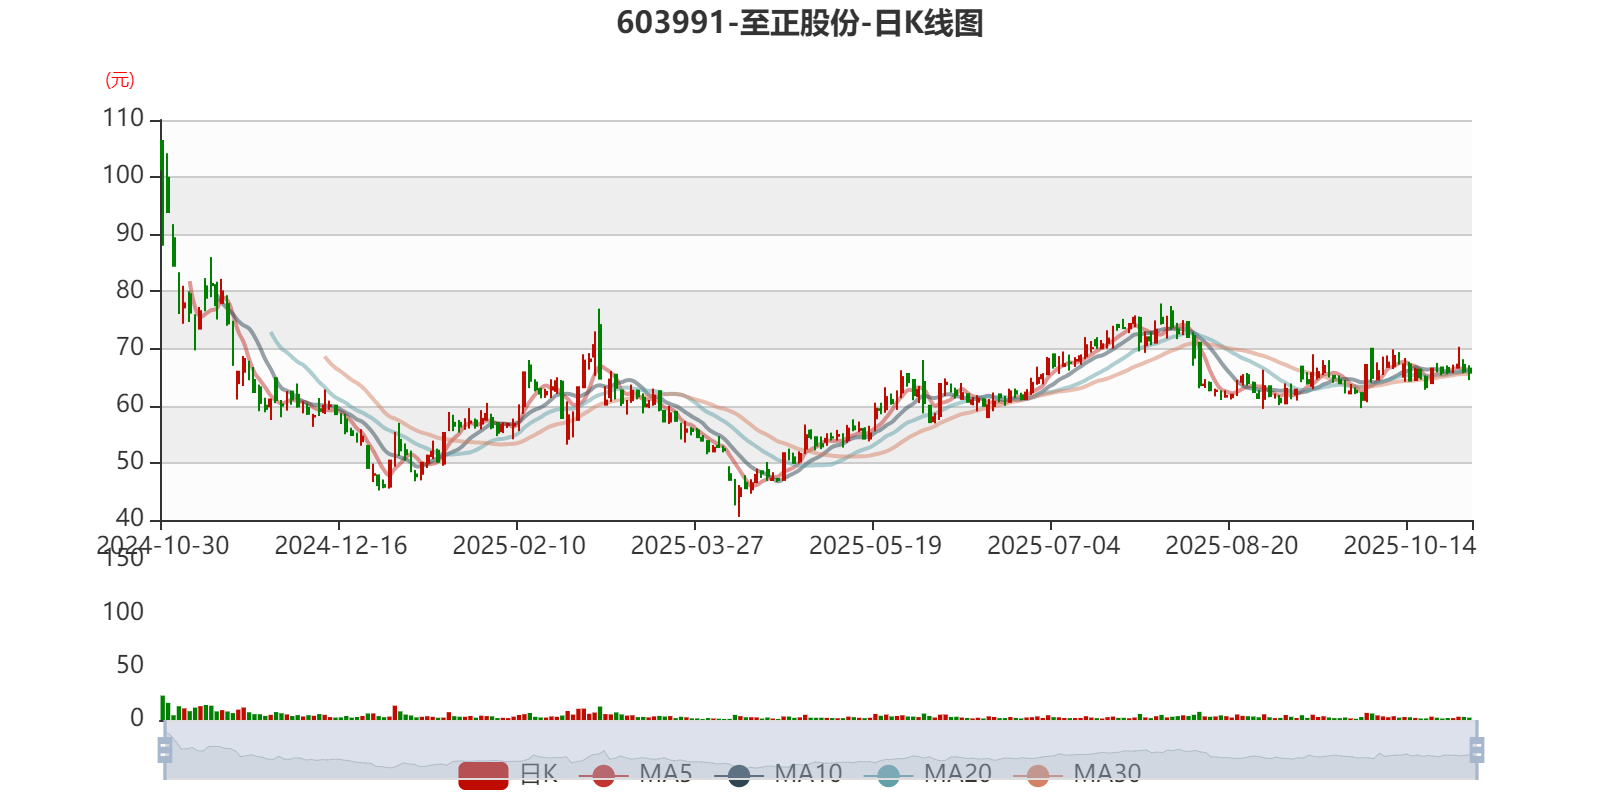The image size is (1600, 800).
Task: Toggle the MA5 line in legend
Action: click(x=635, y=774)
